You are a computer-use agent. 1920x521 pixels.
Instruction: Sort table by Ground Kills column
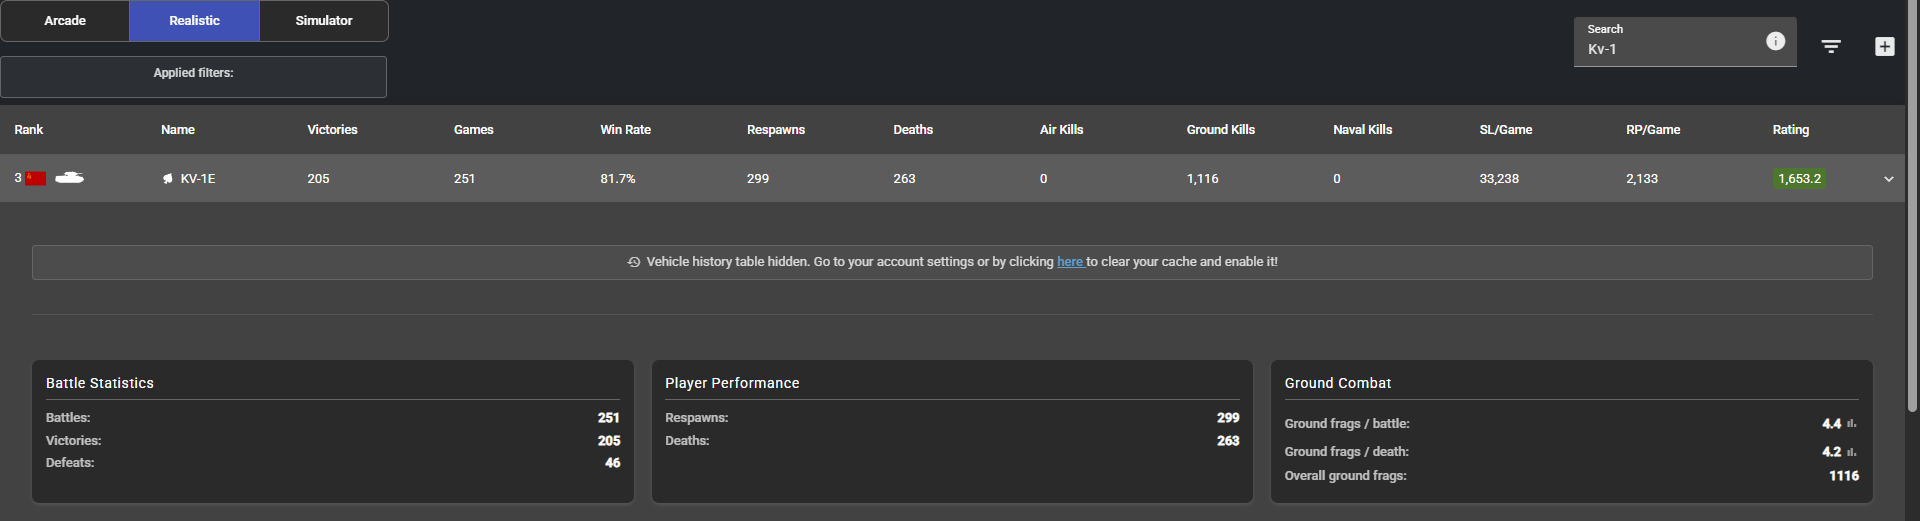click(1220, 130)
